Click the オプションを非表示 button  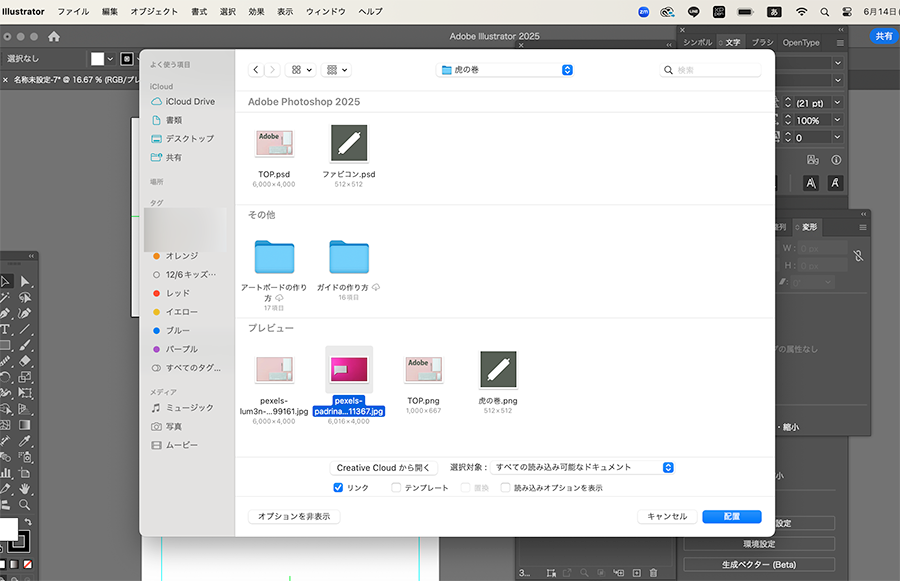click(x=294, y=517)
